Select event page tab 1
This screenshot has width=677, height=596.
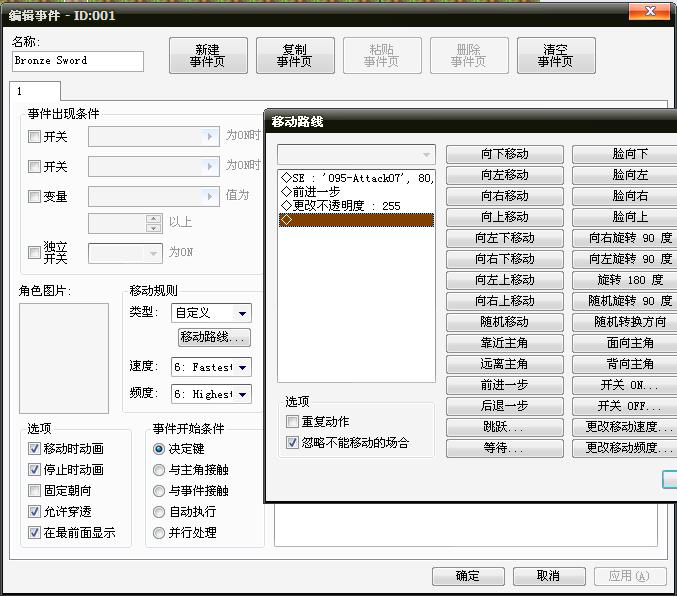pyautogui.click(x=35, y=91)
